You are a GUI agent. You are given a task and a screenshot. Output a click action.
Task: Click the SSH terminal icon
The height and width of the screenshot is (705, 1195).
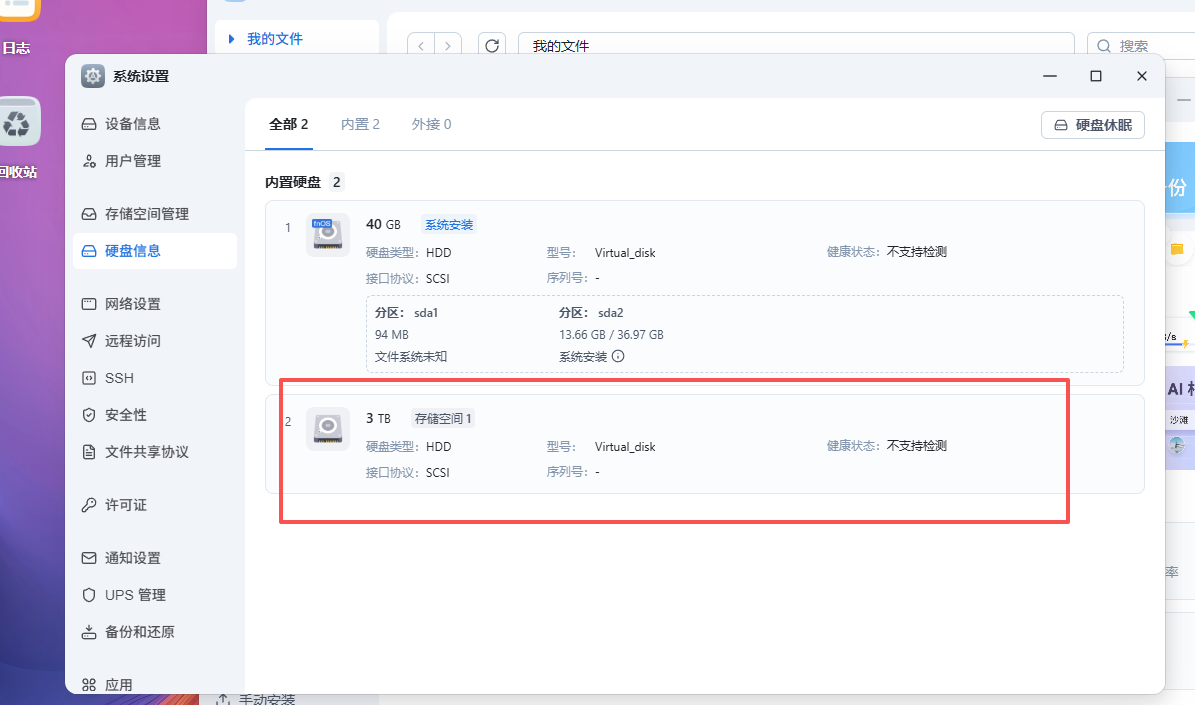click(x=89, y=378)
